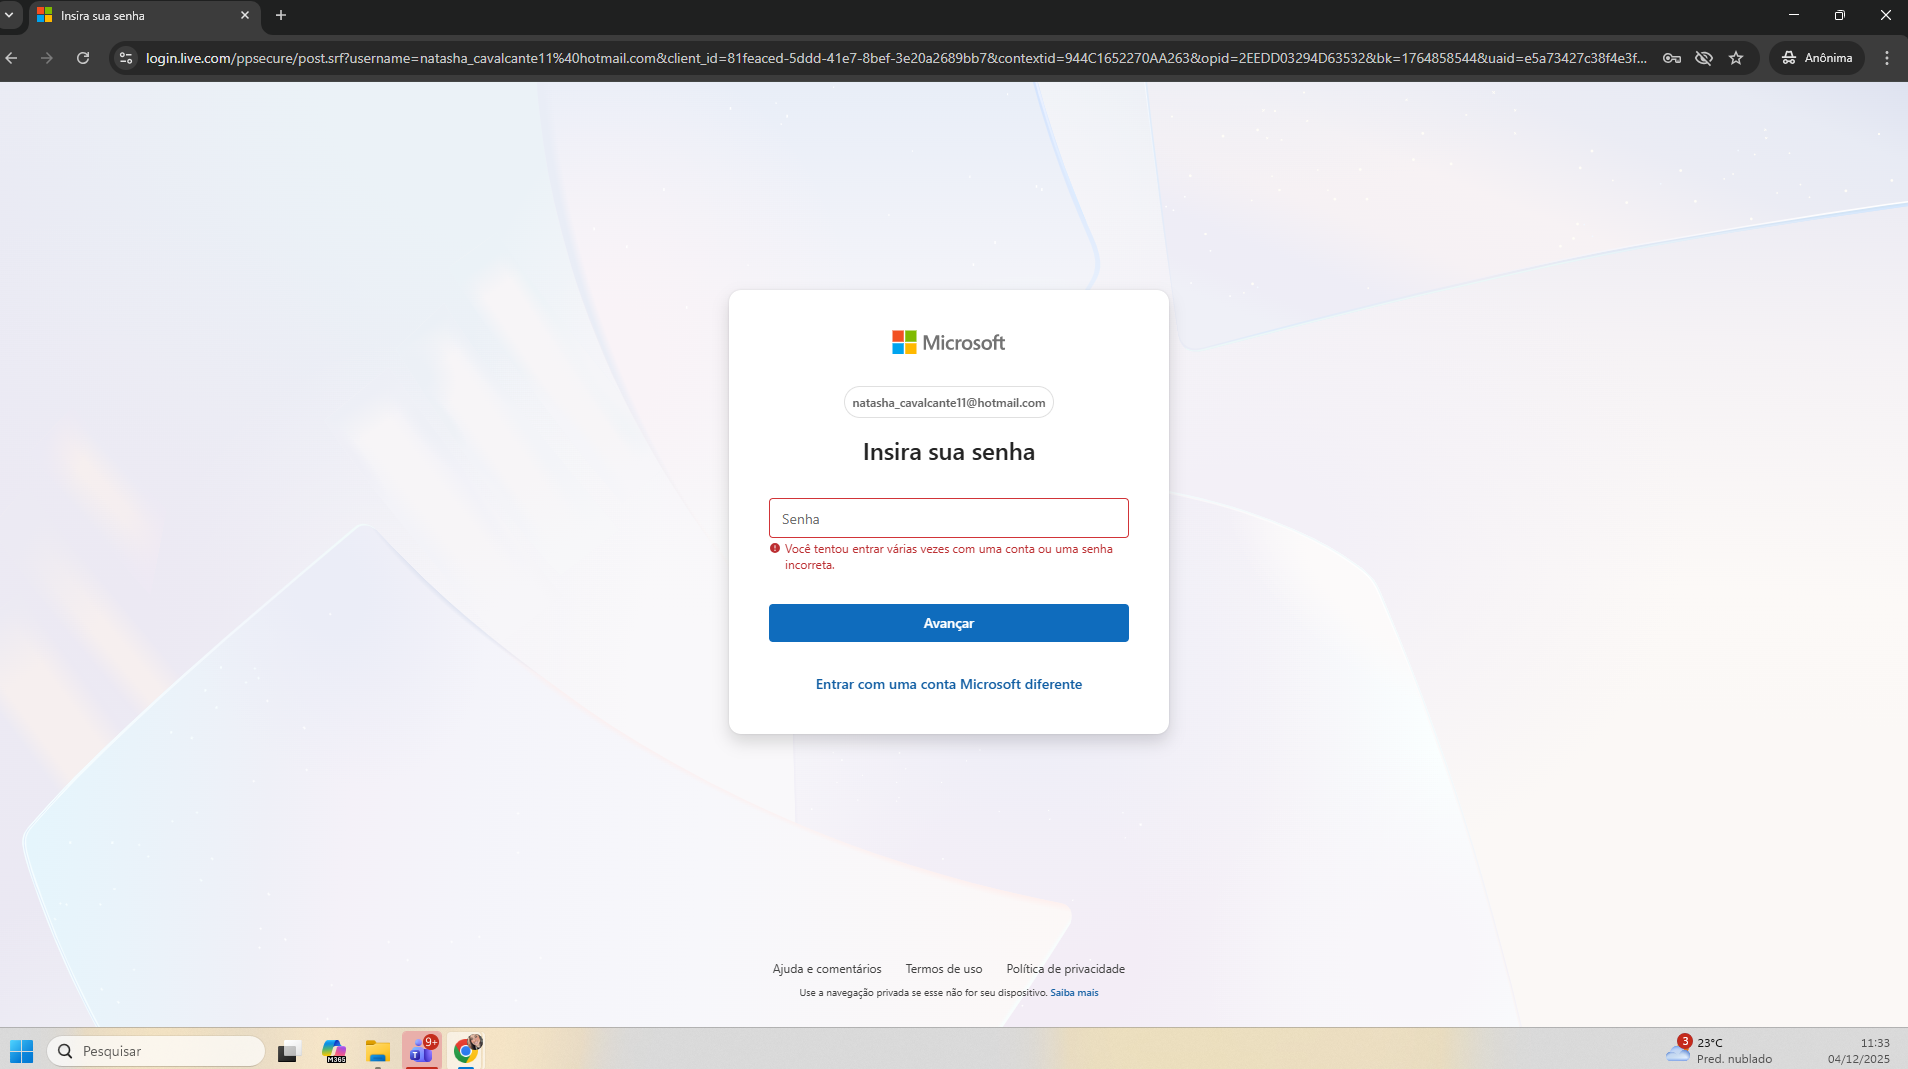Open Google Chrome from the taskbar
The height and width of the screenshot is (1069, 1908).
point(466,1051)
